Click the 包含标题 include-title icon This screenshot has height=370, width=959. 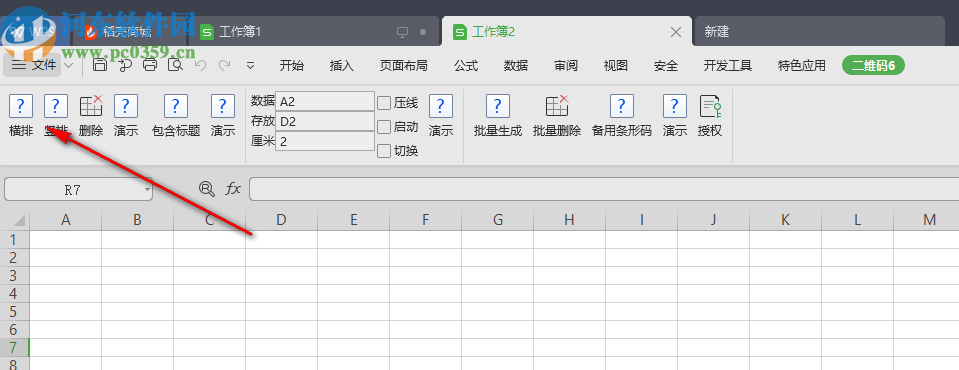click(176, 106)
